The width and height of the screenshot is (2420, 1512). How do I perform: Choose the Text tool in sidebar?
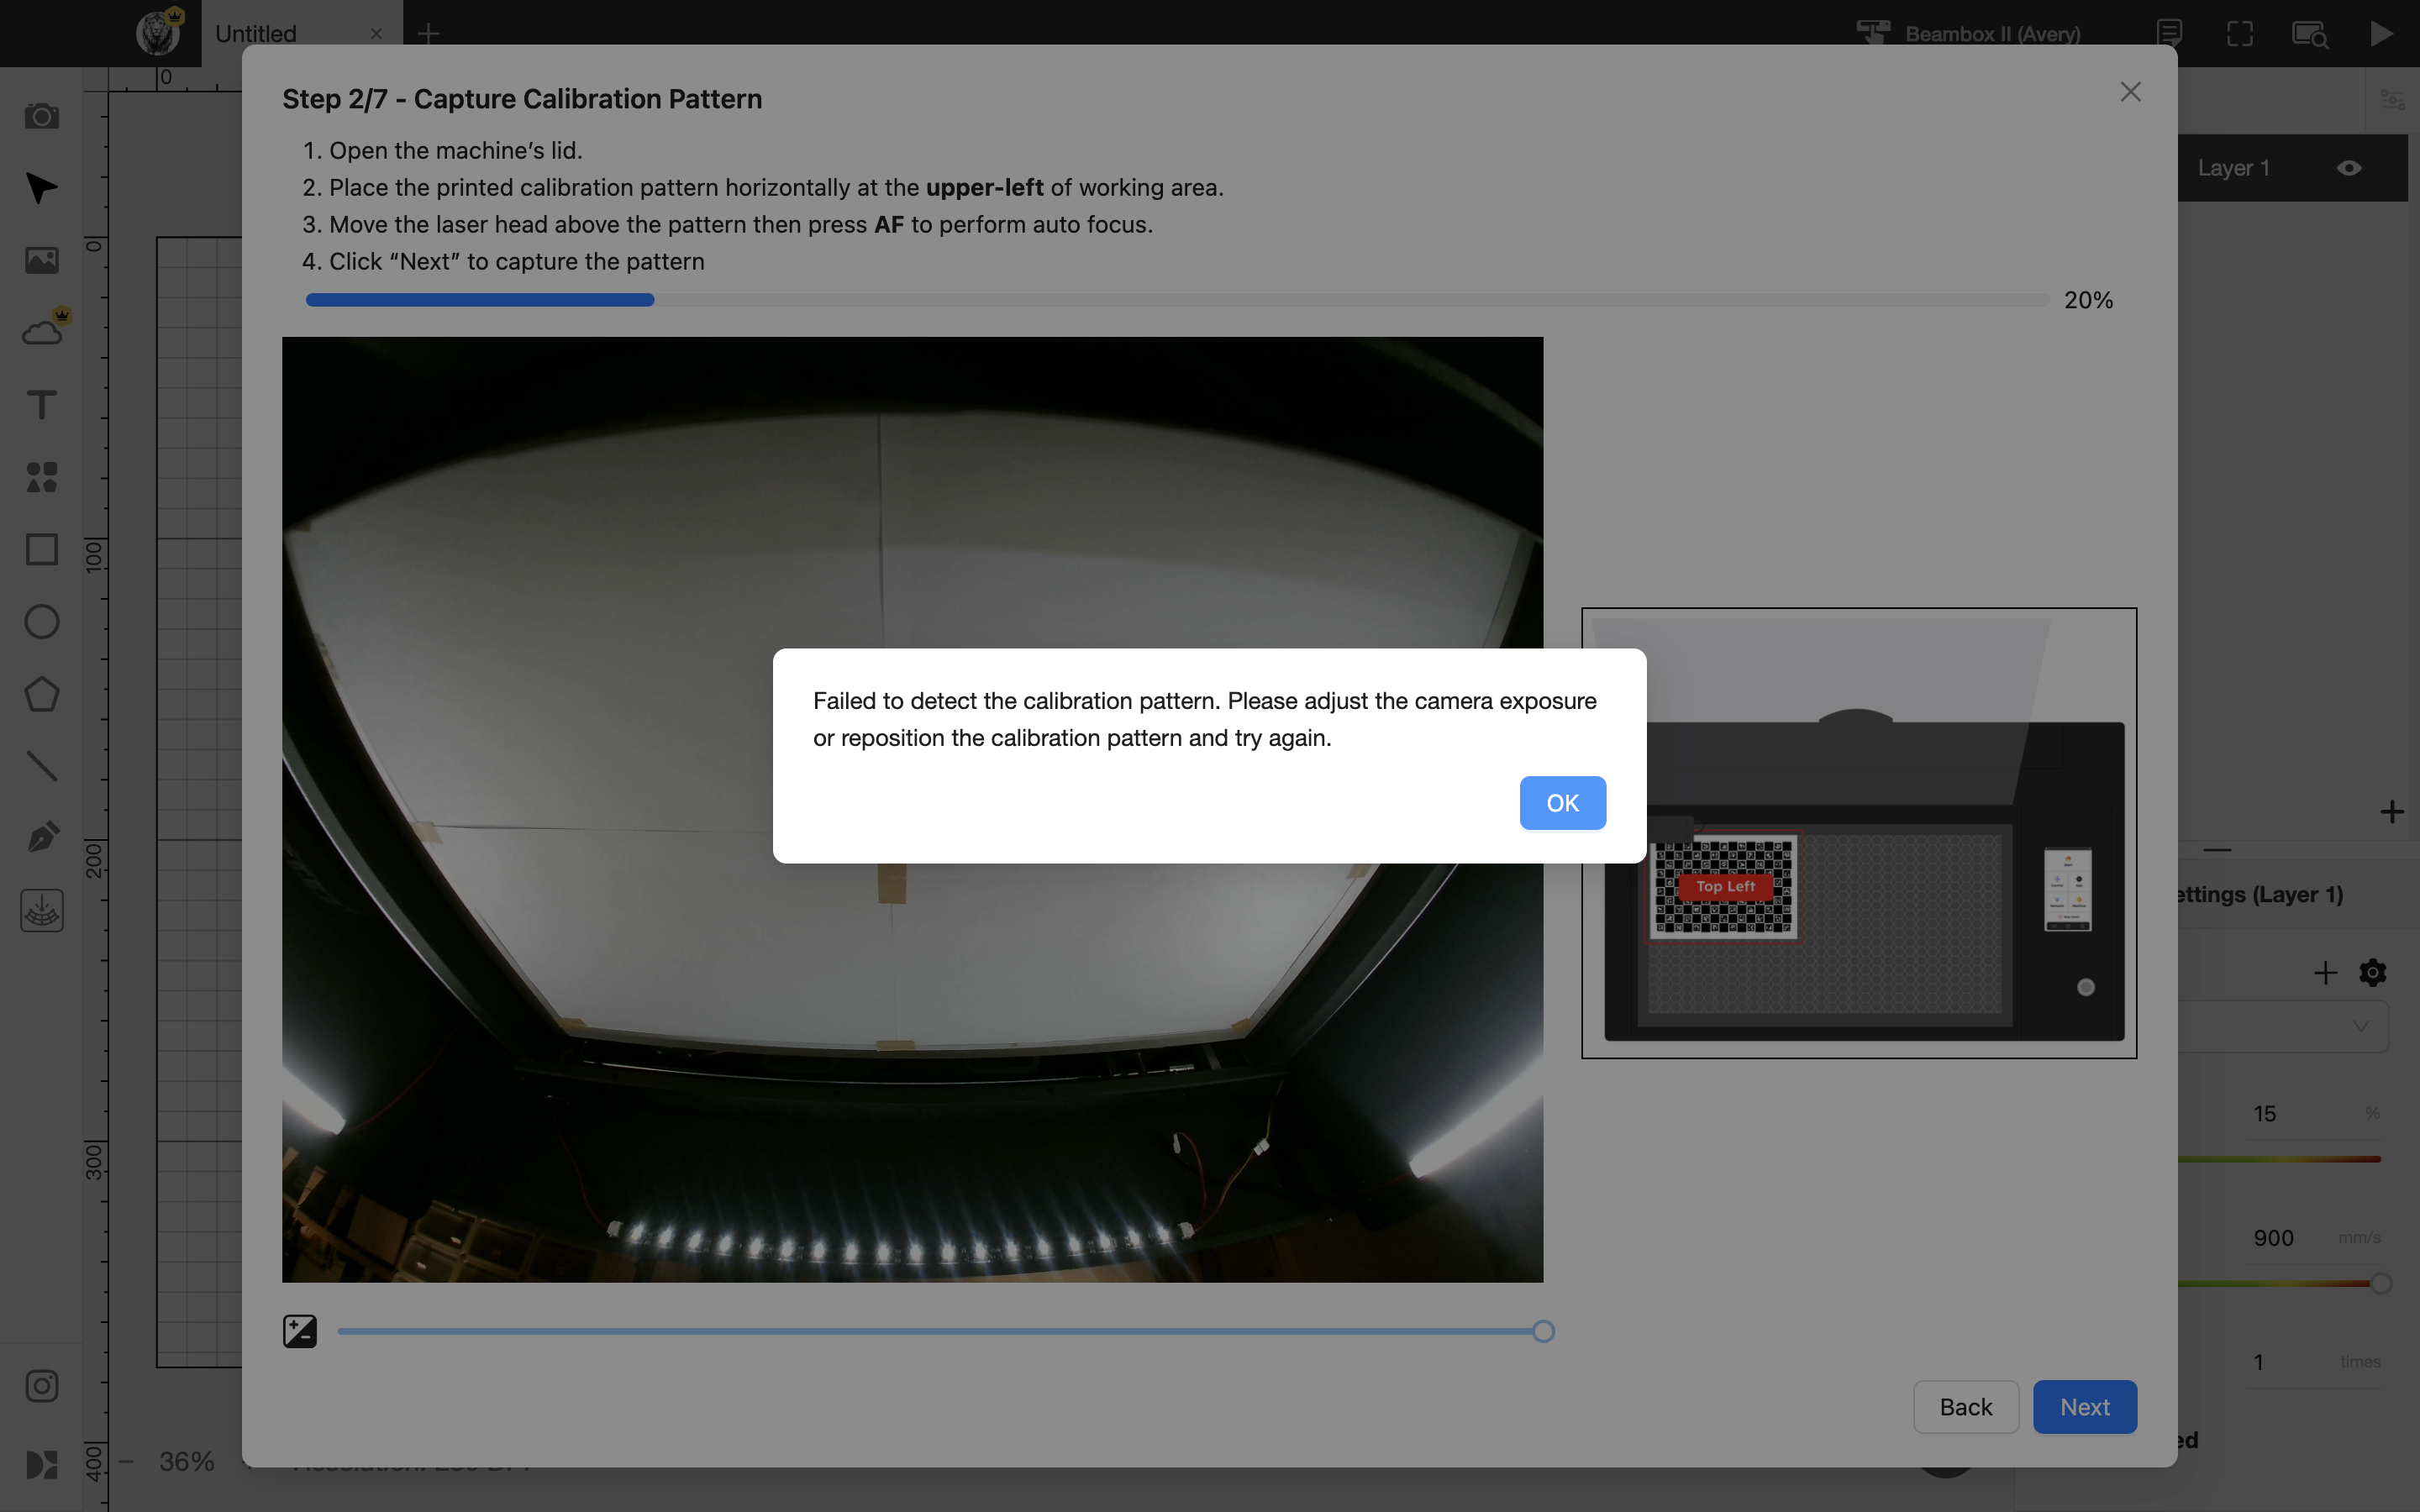click(x=41, y=405)
